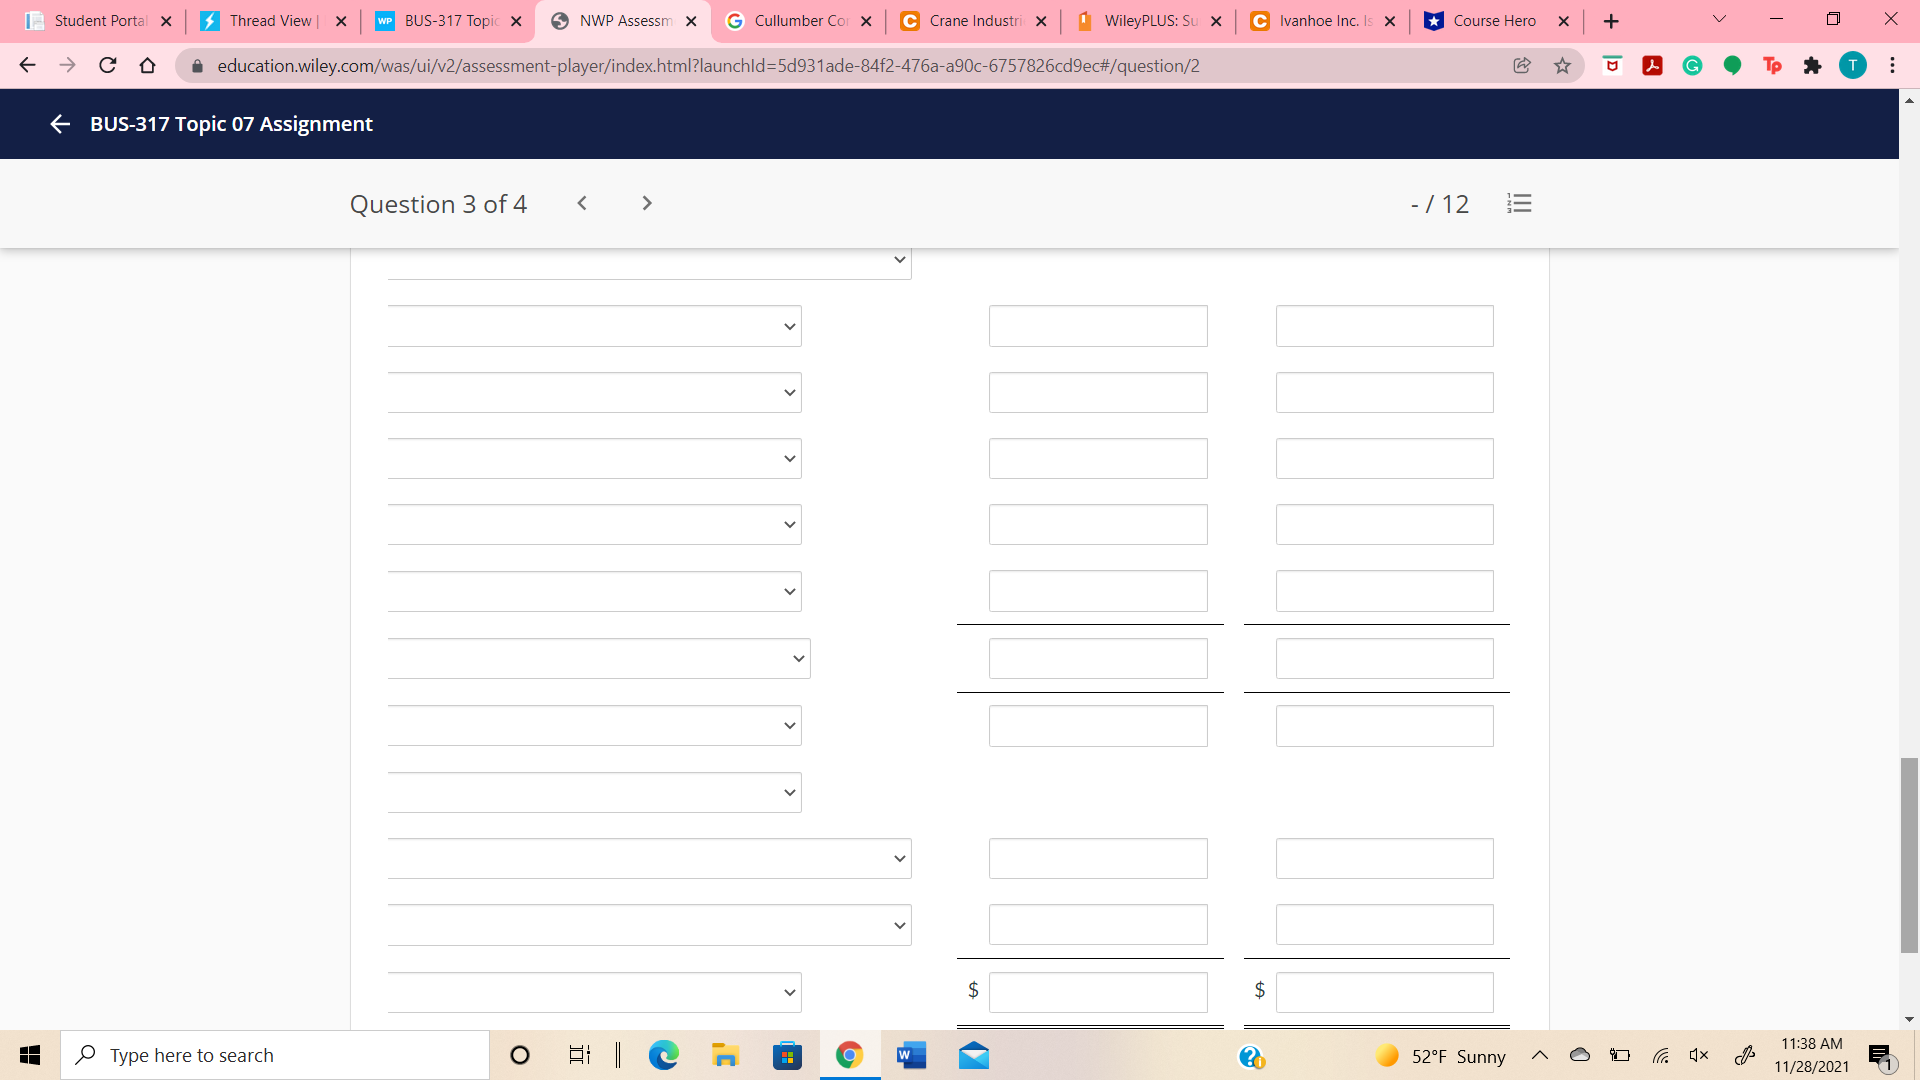Open the Mail app from the taskbar
Screen dimensions: 1920x1080
tap(973, 1055)
